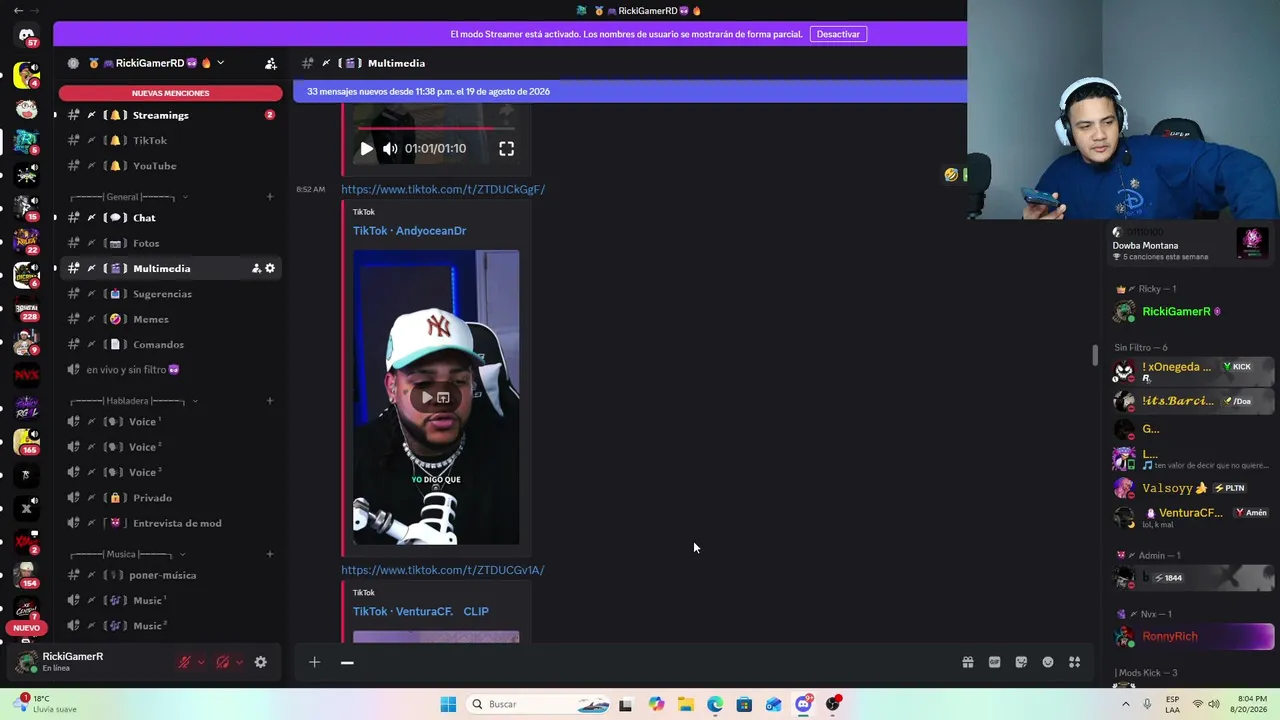Open the sticker picker
The width and height of the screenshot is (1280, 720).
coord(1021,662)
